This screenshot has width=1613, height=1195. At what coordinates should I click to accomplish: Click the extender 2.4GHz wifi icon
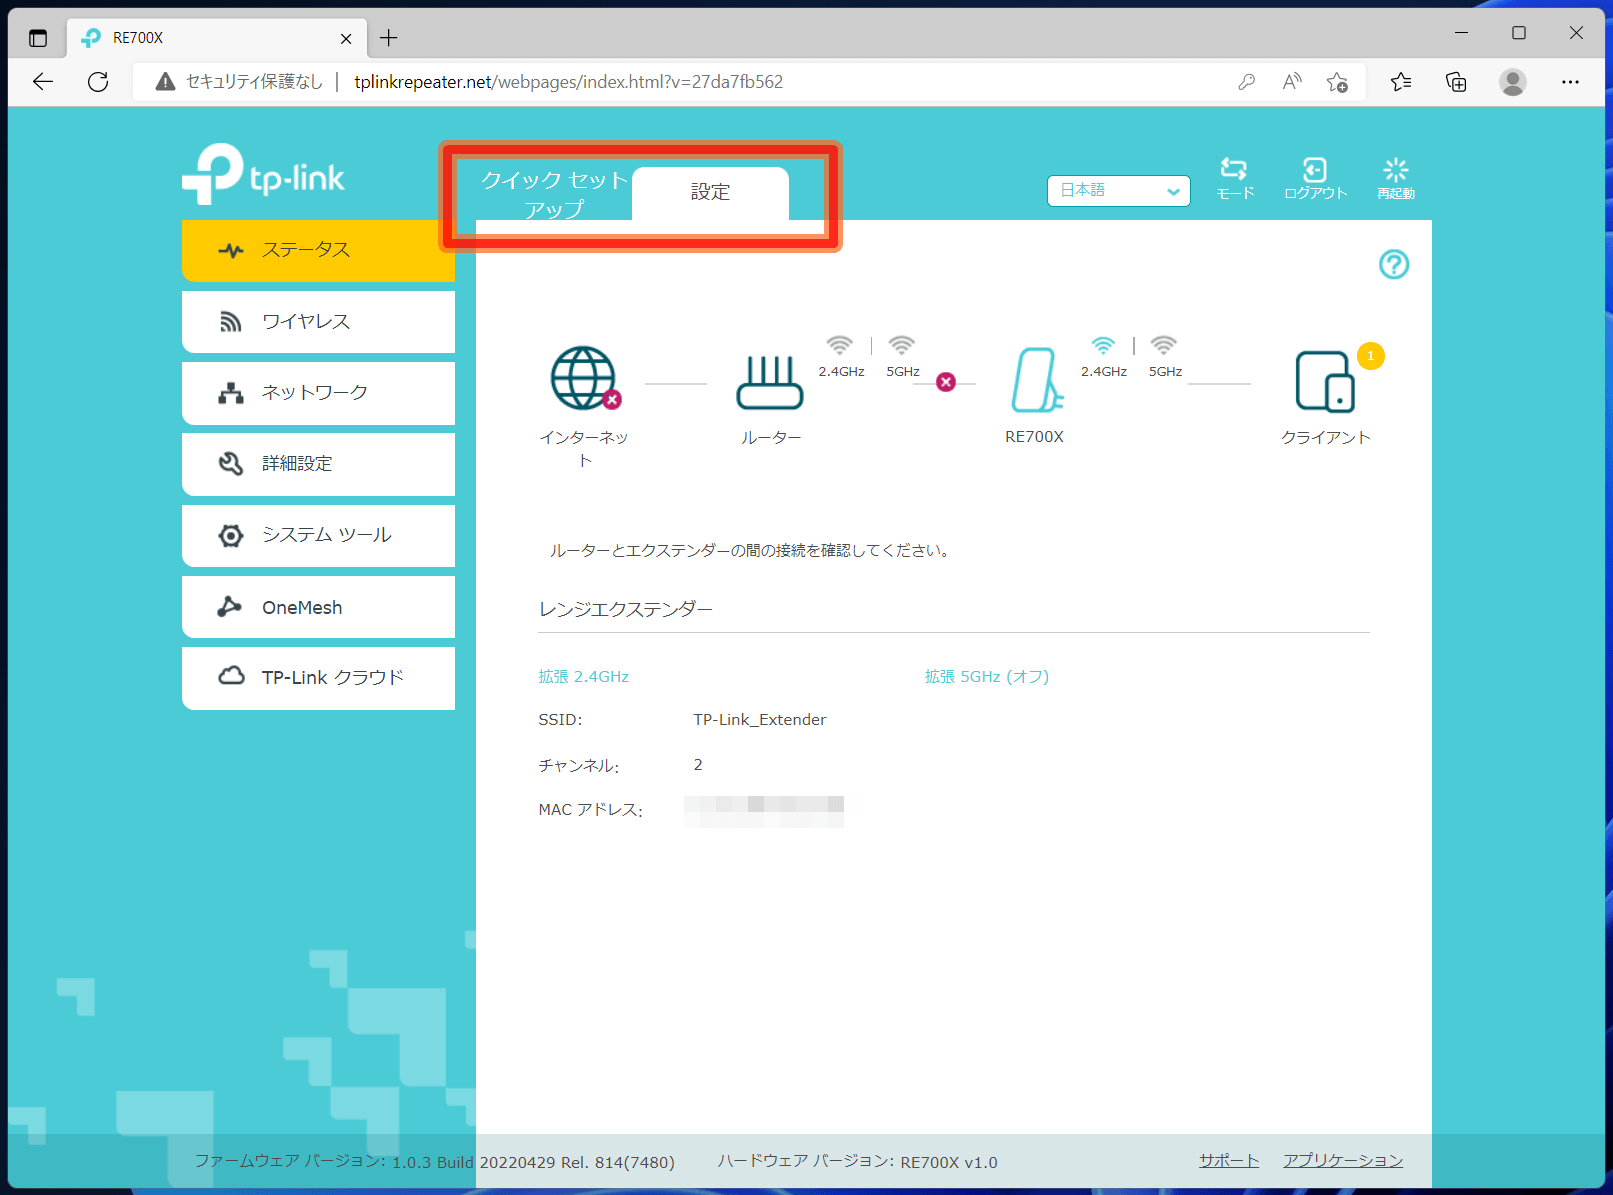(x=1103, y=345)
